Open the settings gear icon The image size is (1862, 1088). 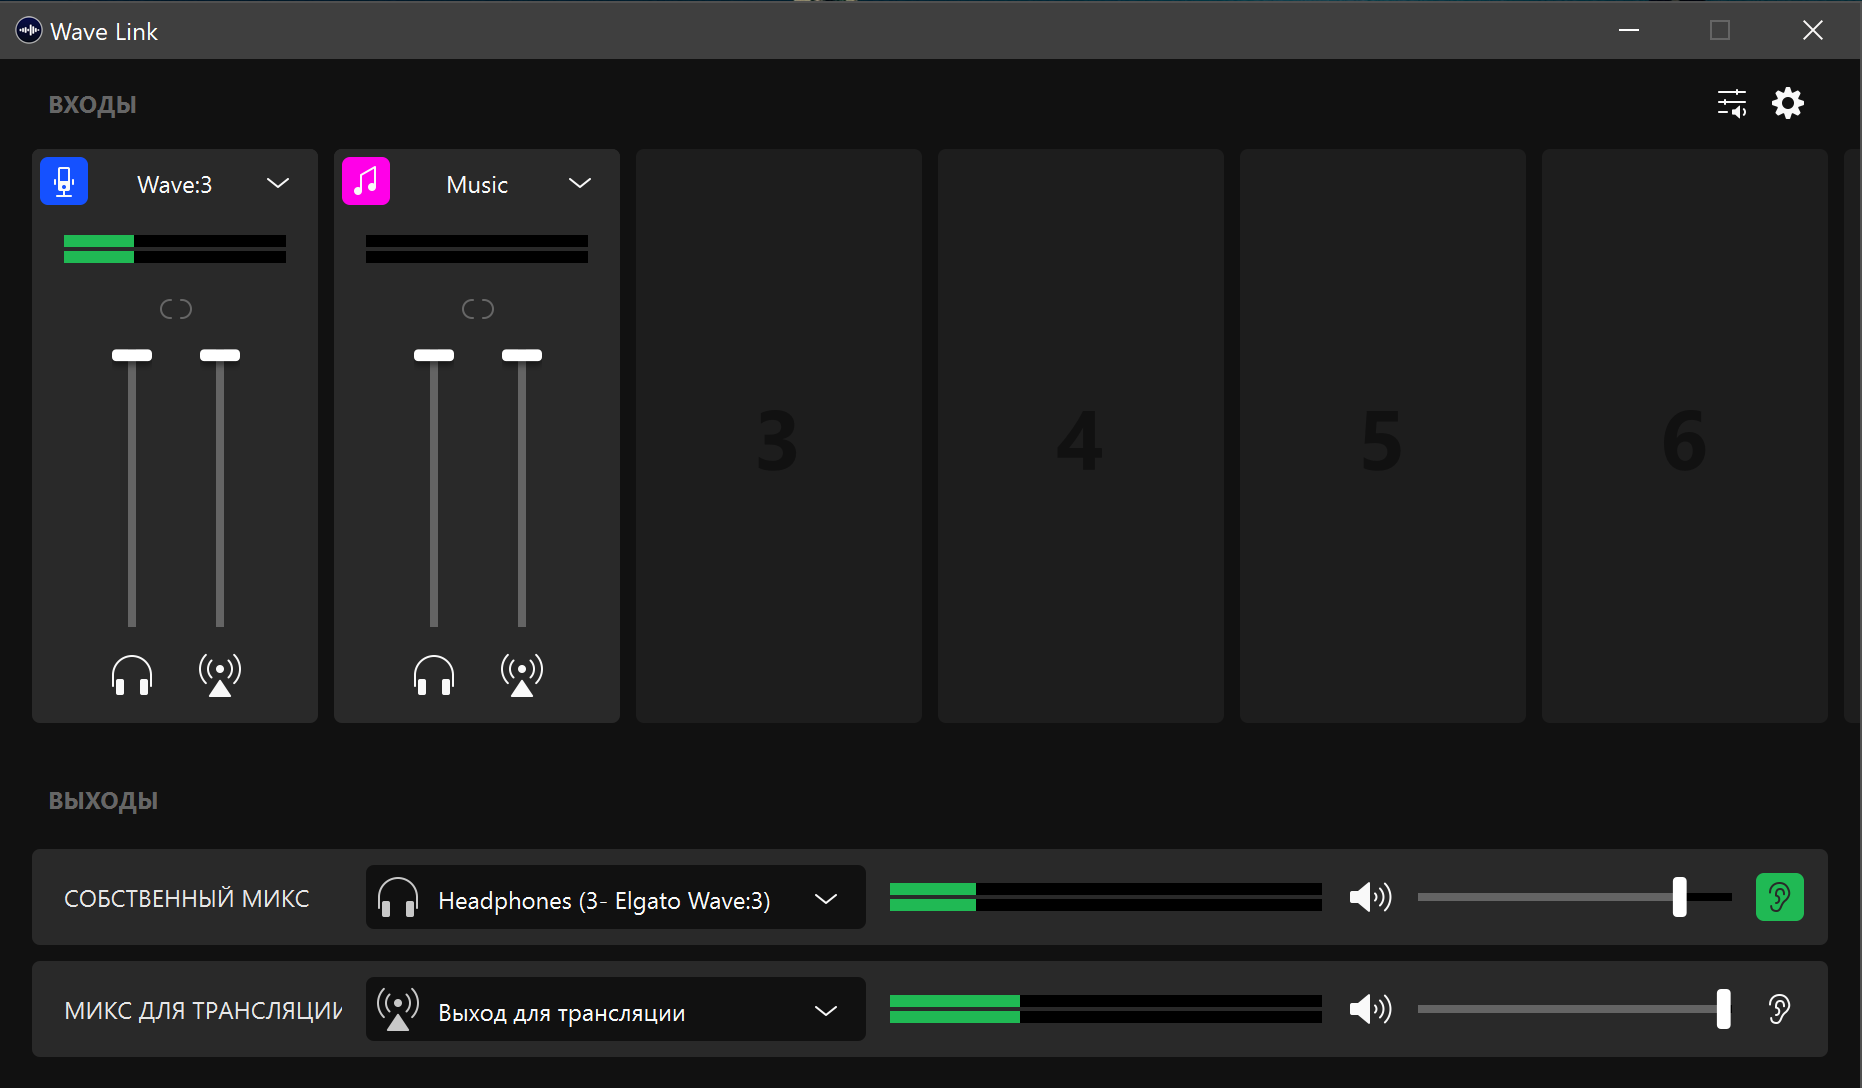(1787, 103)
